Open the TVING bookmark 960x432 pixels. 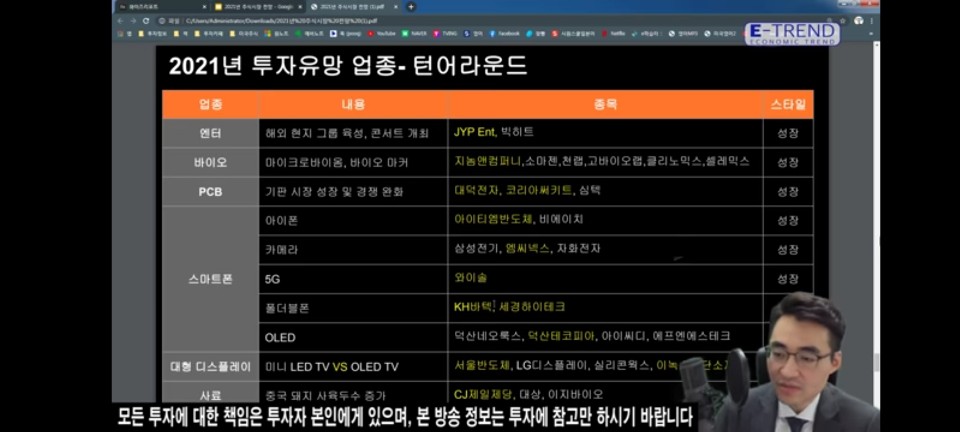(x=445, y=33)
